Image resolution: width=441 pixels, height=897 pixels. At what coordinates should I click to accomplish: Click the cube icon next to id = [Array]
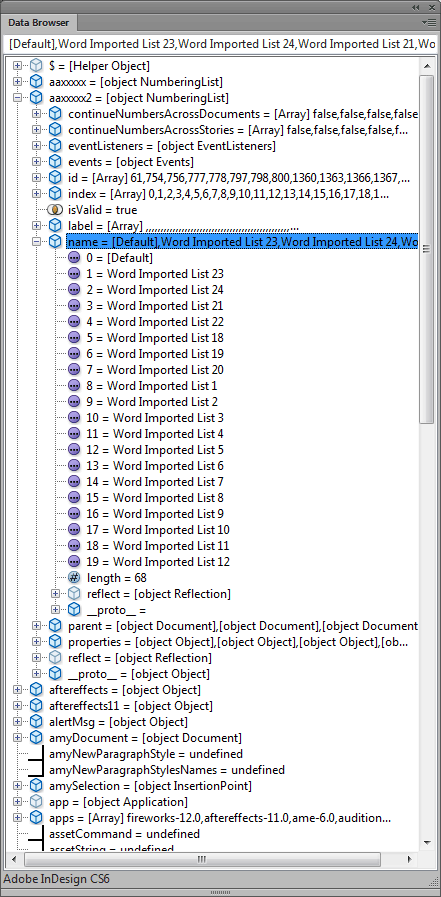point(55,178)
